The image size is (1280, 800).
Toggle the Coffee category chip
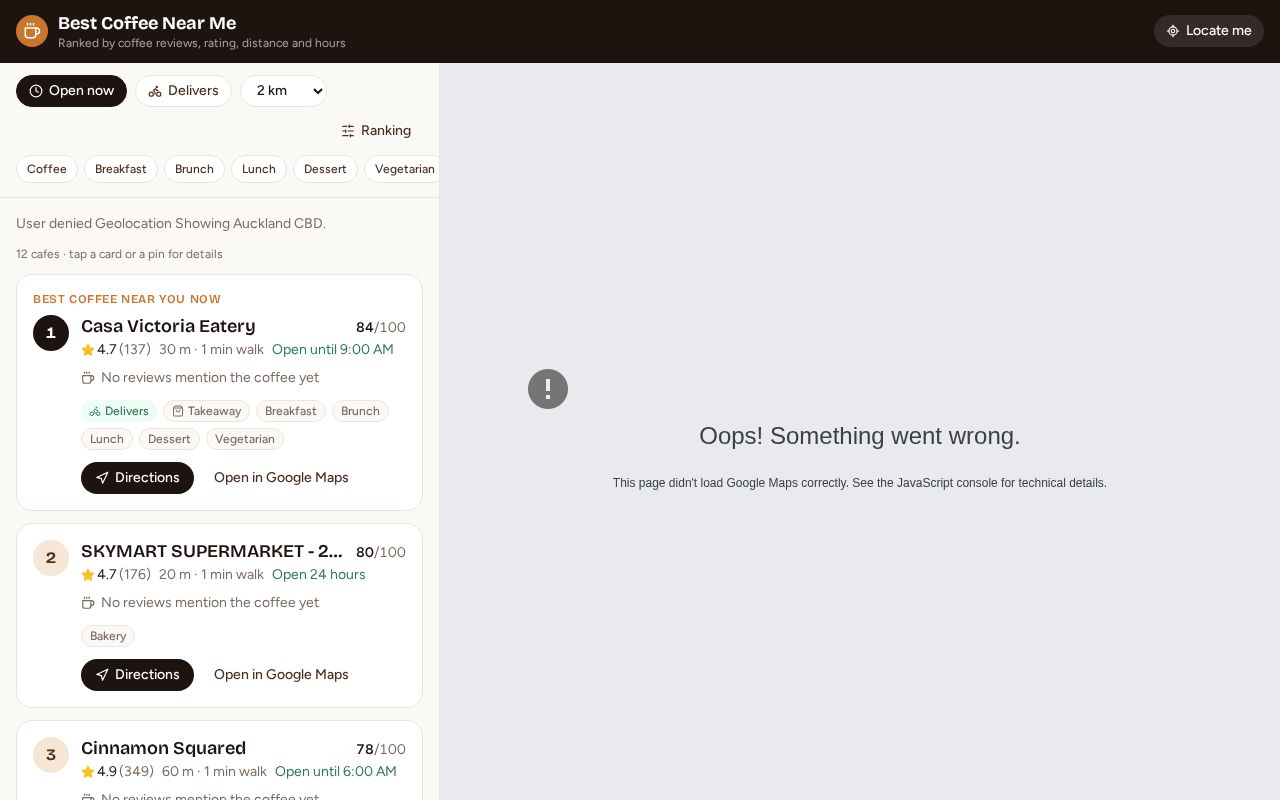(47, 169)
